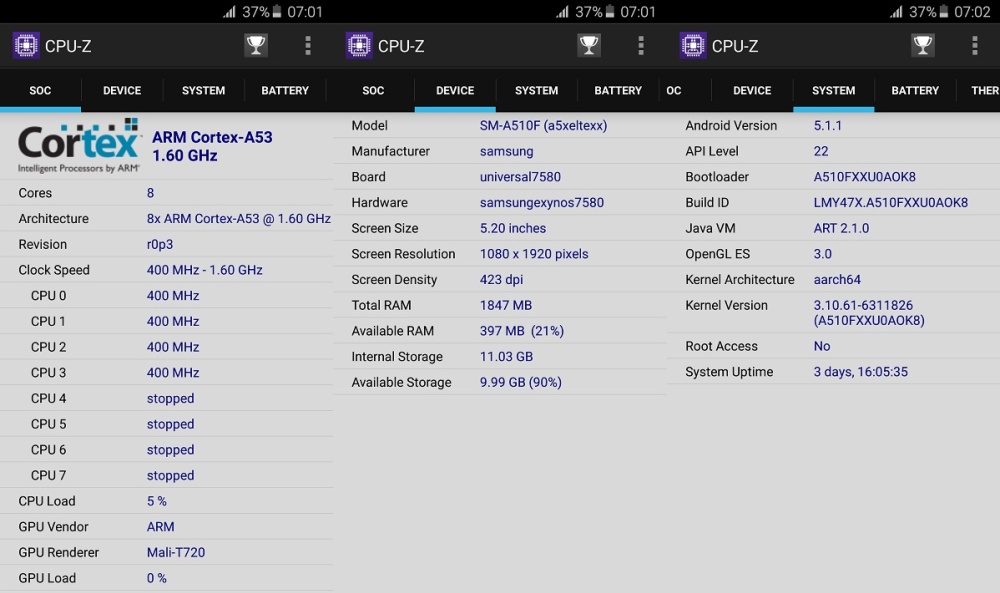This screenshot has height=593, width=1000.
Task: Select DEVICE tab in middle panel
Action: pyautogui.click(x=455, y=91)
